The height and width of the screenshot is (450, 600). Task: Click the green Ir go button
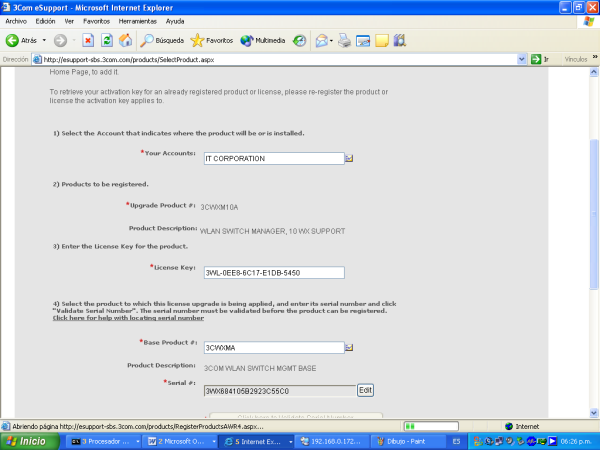(x=540, y=59)
